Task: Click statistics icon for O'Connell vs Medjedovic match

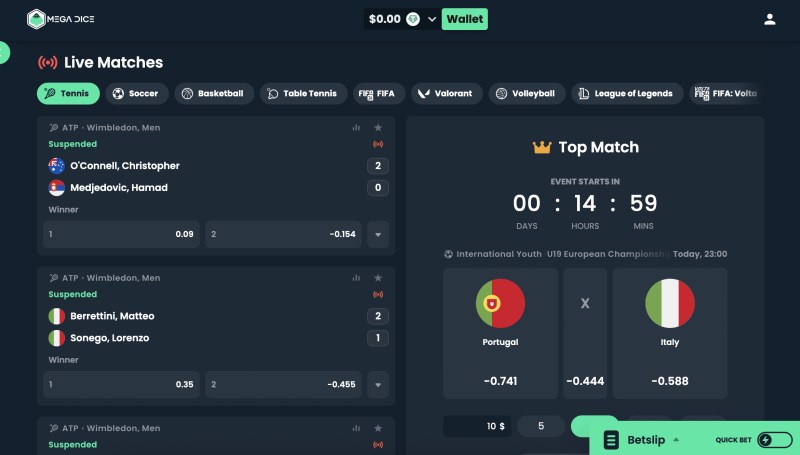Action: [356, 128]
